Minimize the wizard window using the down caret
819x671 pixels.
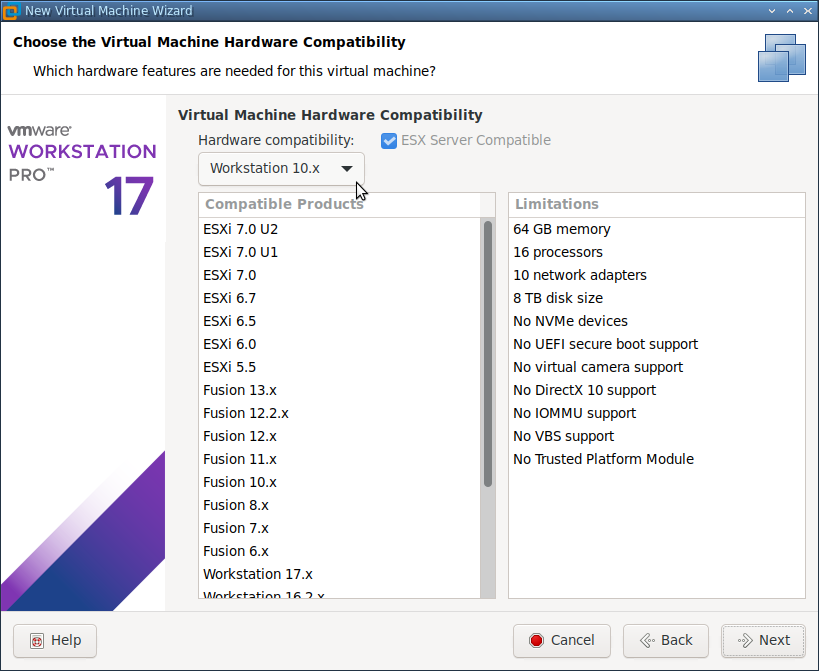click(x=772, y=11)
